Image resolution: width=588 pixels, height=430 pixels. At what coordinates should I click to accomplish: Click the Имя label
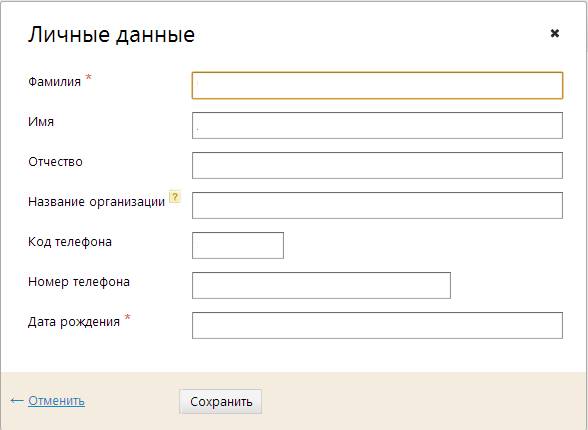click(x=41, y=121)
